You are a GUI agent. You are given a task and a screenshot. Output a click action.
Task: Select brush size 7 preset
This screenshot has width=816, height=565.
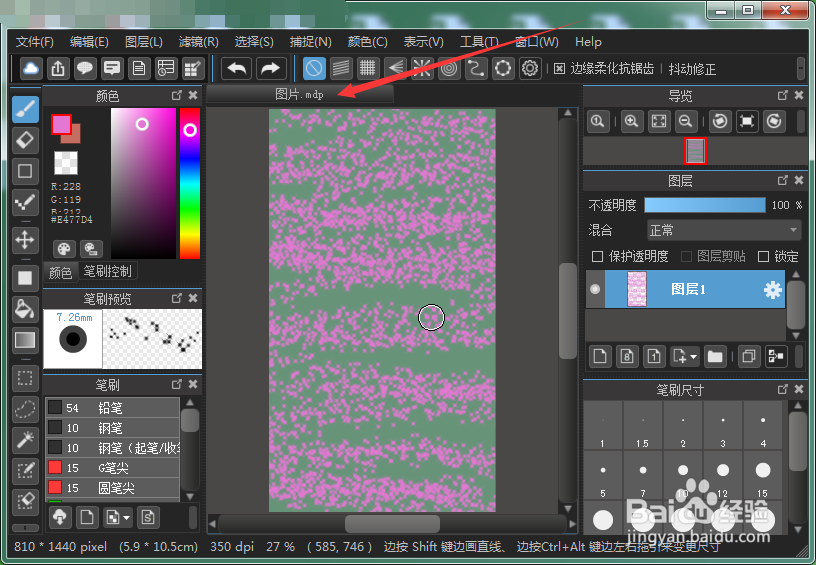[643, 475]
